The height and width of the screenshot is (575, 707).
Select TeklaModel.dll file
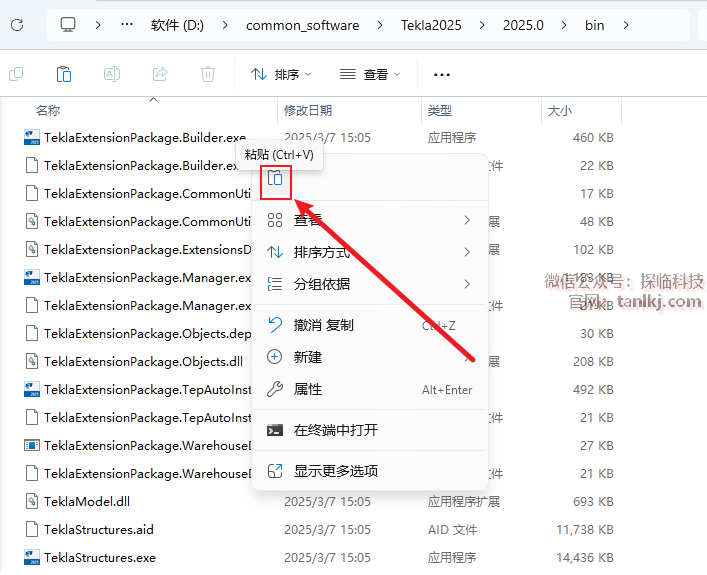pos(87,501)
